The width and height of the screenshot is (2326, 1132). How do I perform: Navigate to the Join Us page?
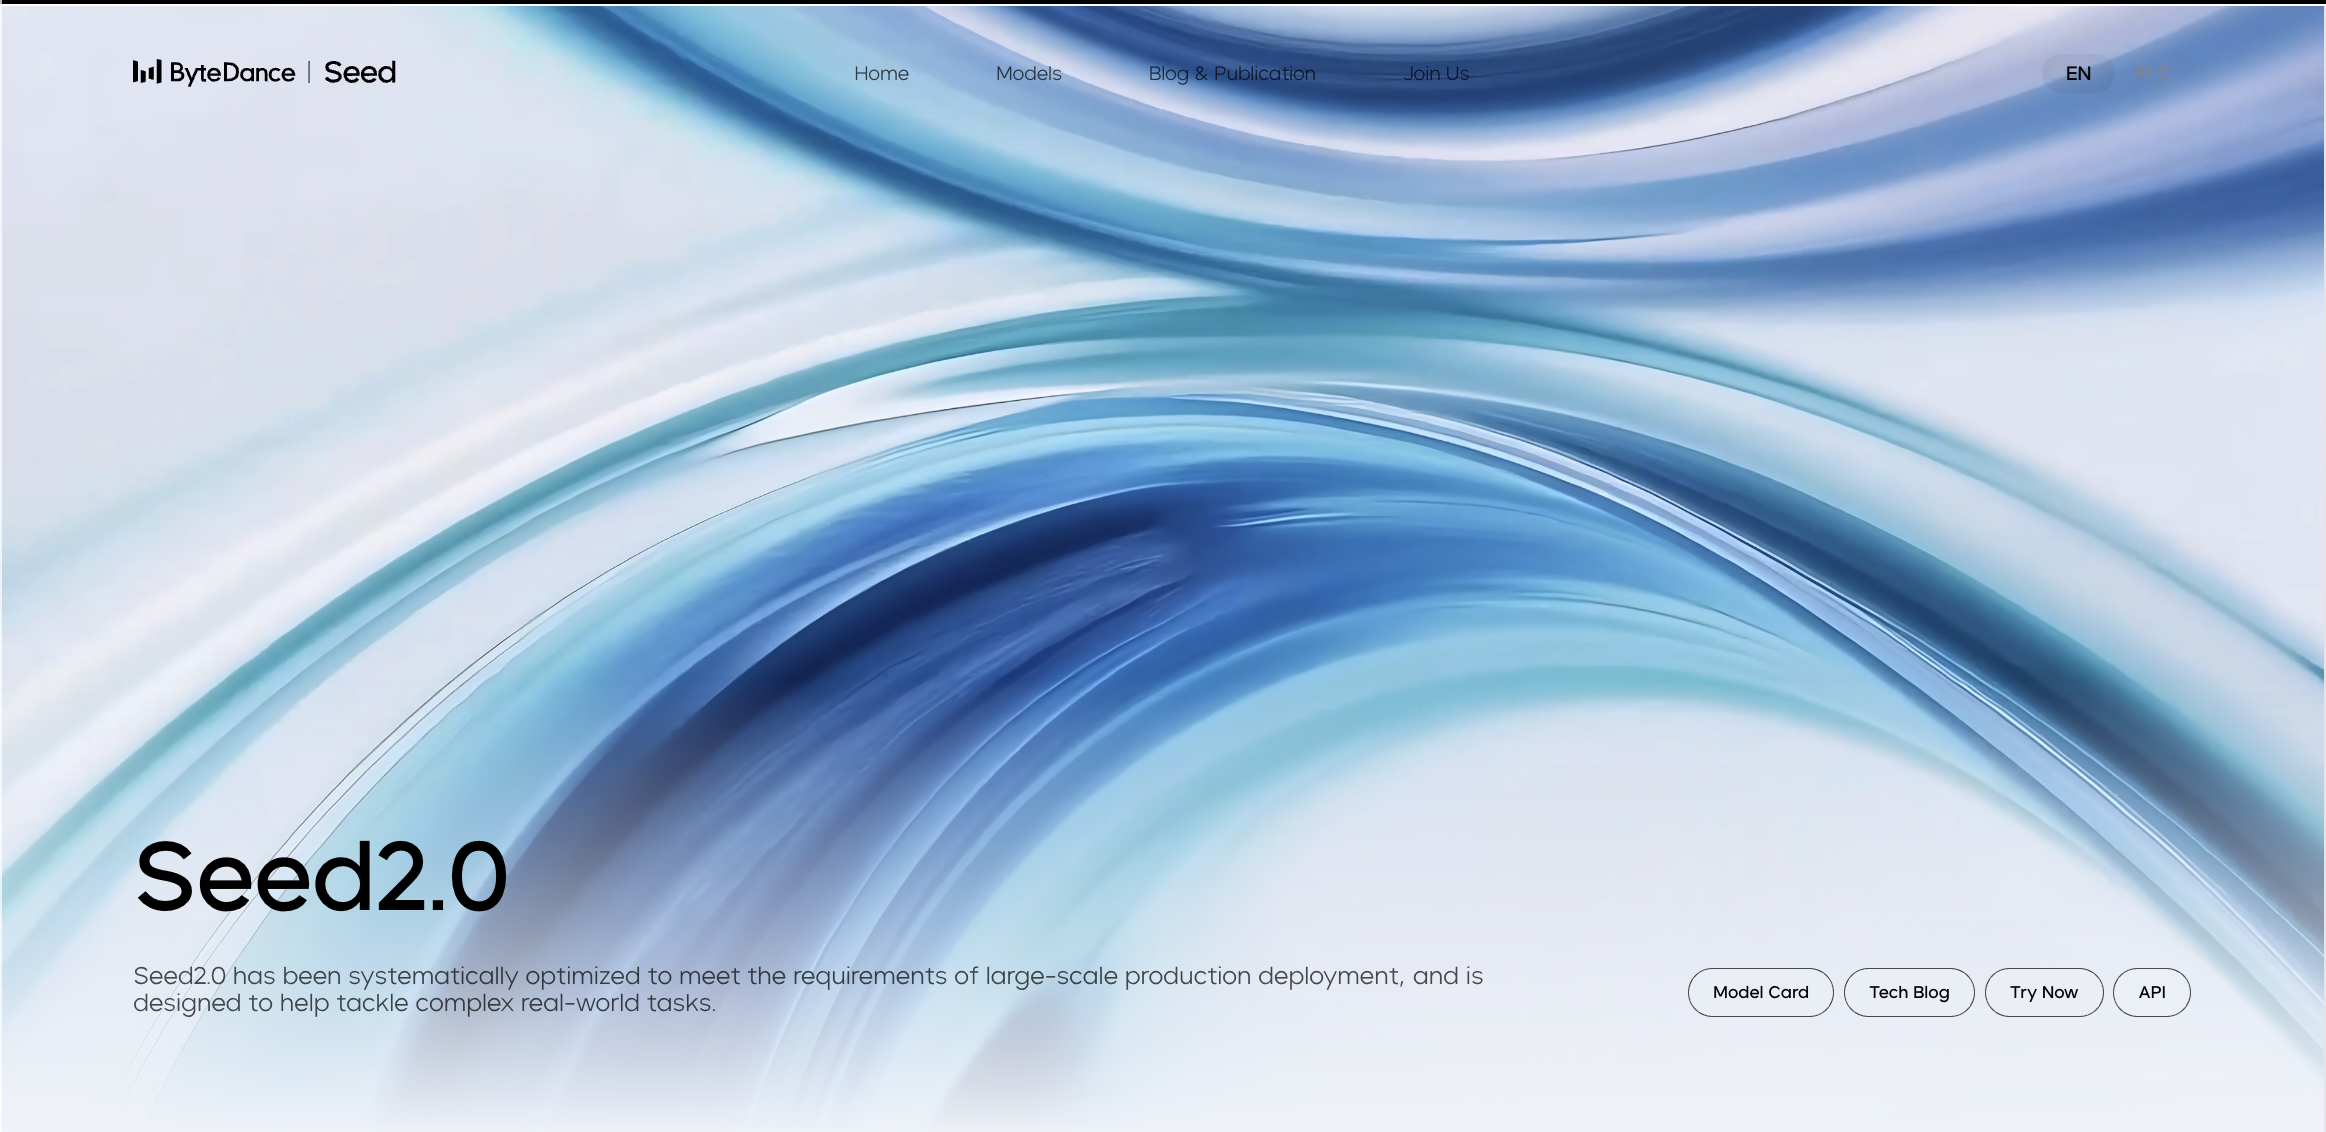1436,73
